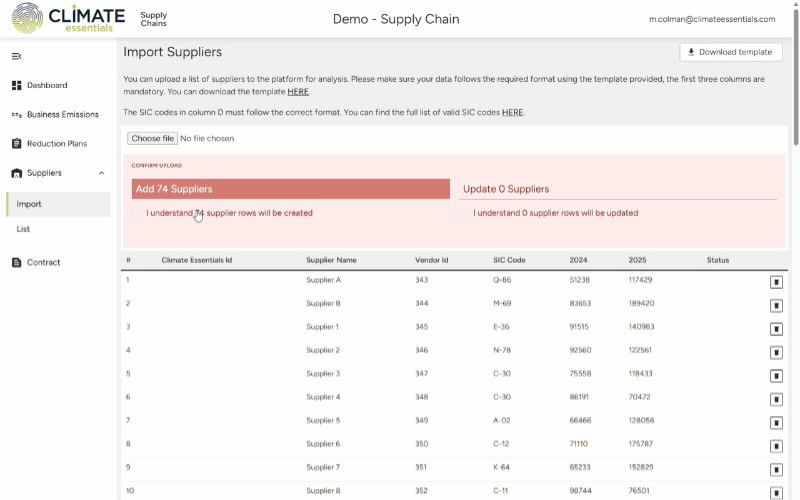Click the Climate Essentials fingerprint logo
Screen dimensions: 800x500
(x=27, y=18)
